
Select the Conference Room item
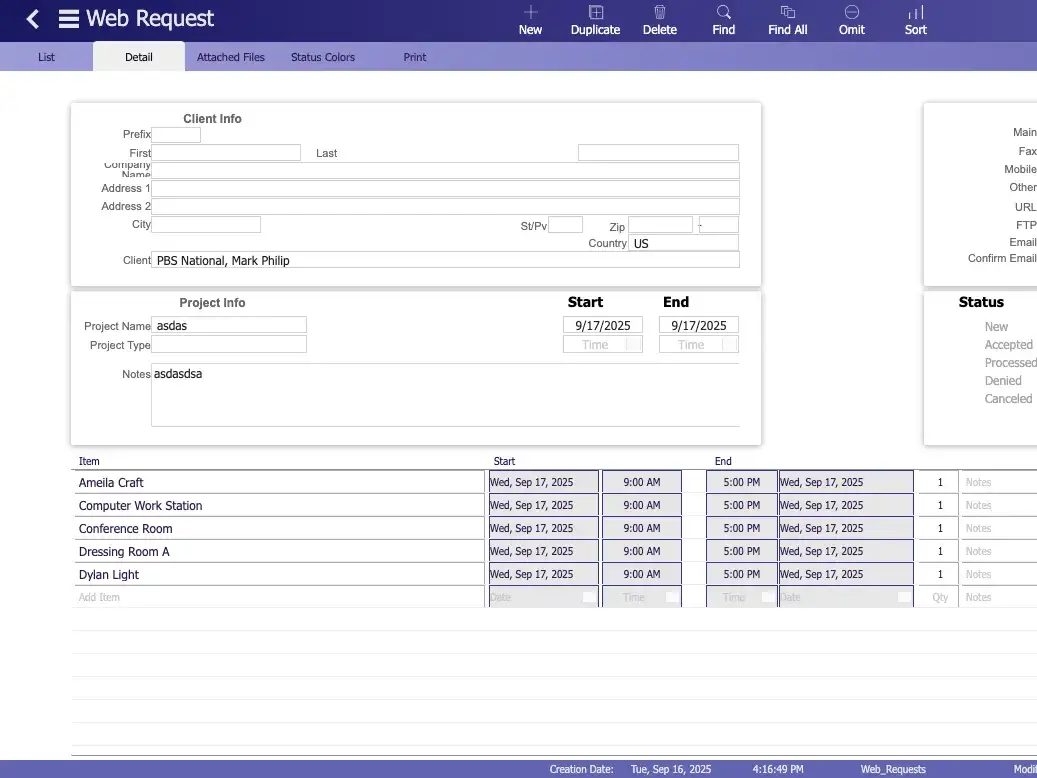[278, 529]
